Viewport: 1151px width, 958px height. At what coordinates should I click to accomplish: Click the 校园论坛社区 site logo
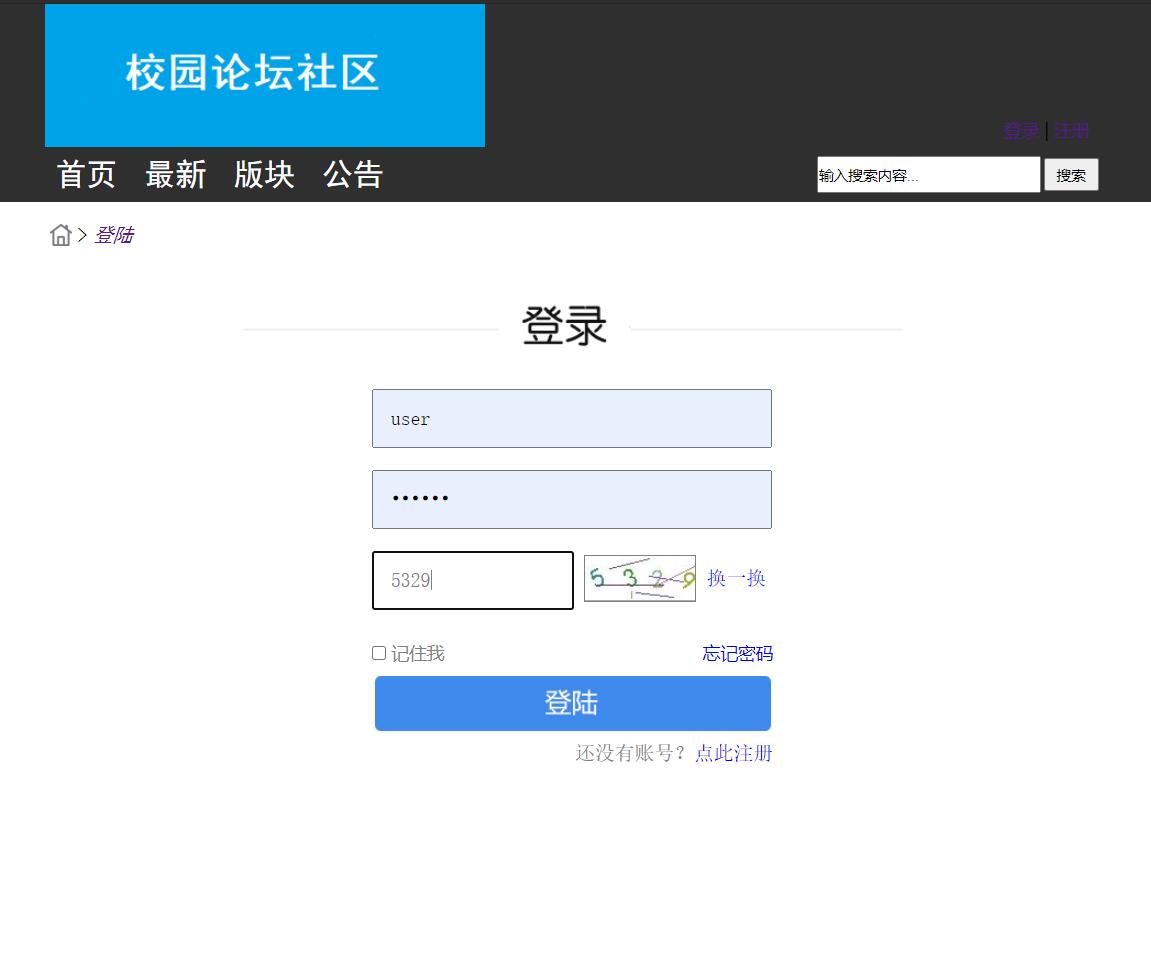pos(253,74)
